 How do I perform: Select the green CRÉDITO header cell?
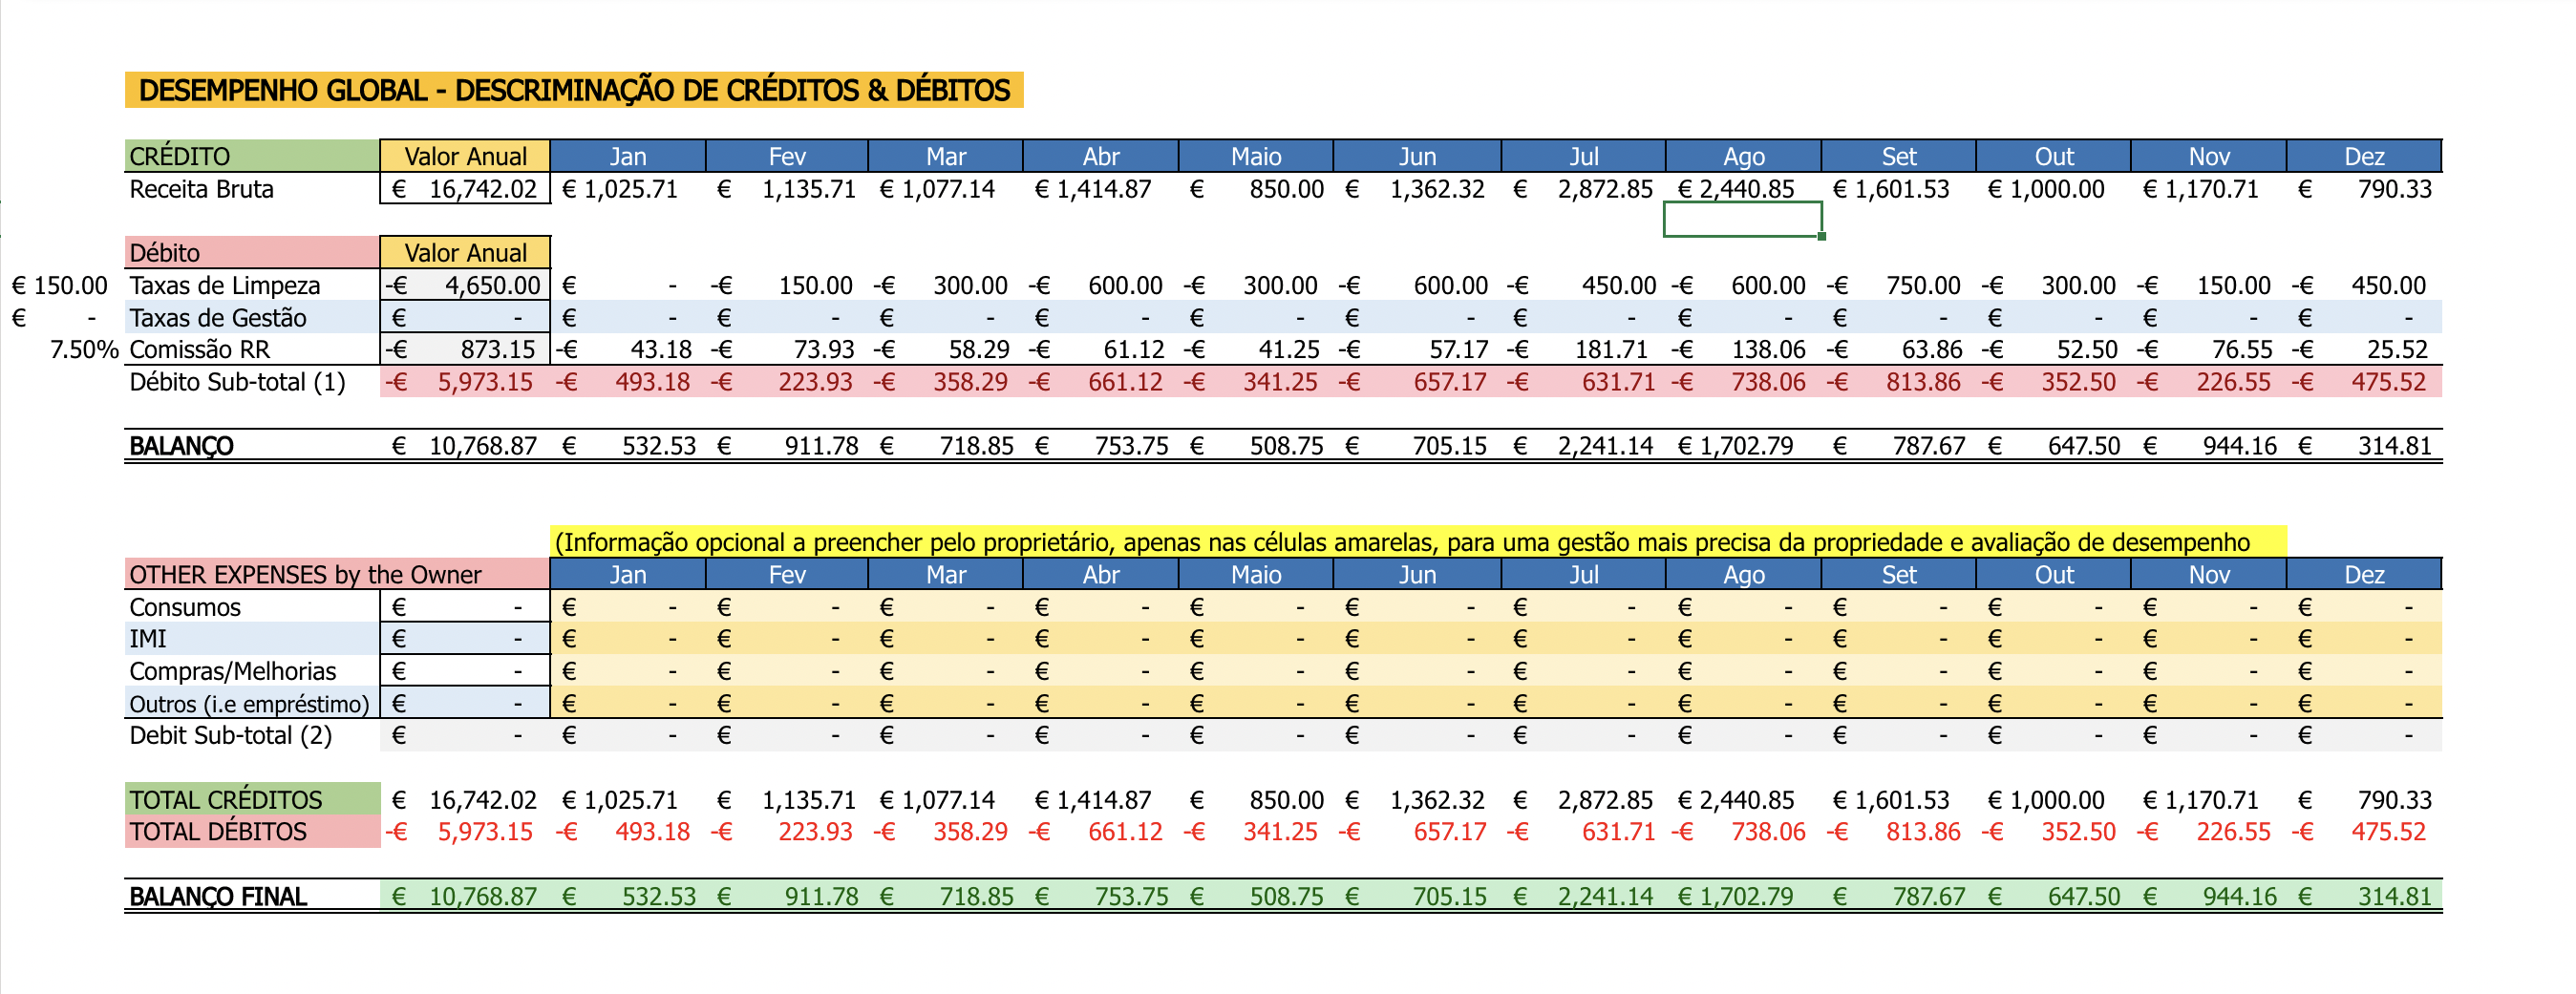point(252,156)
